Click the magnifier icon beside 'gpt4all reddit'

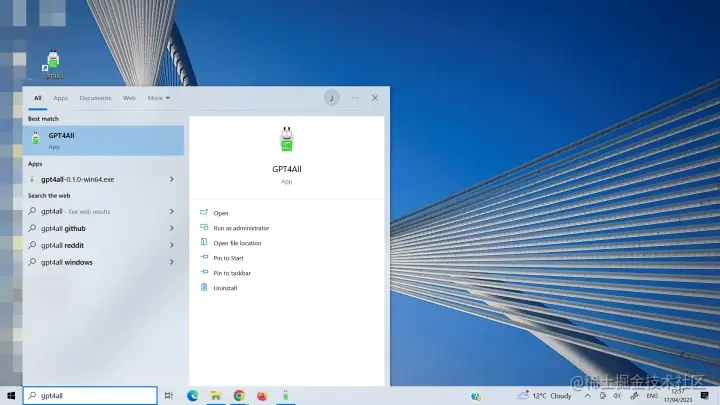click(x=32, y=245)
